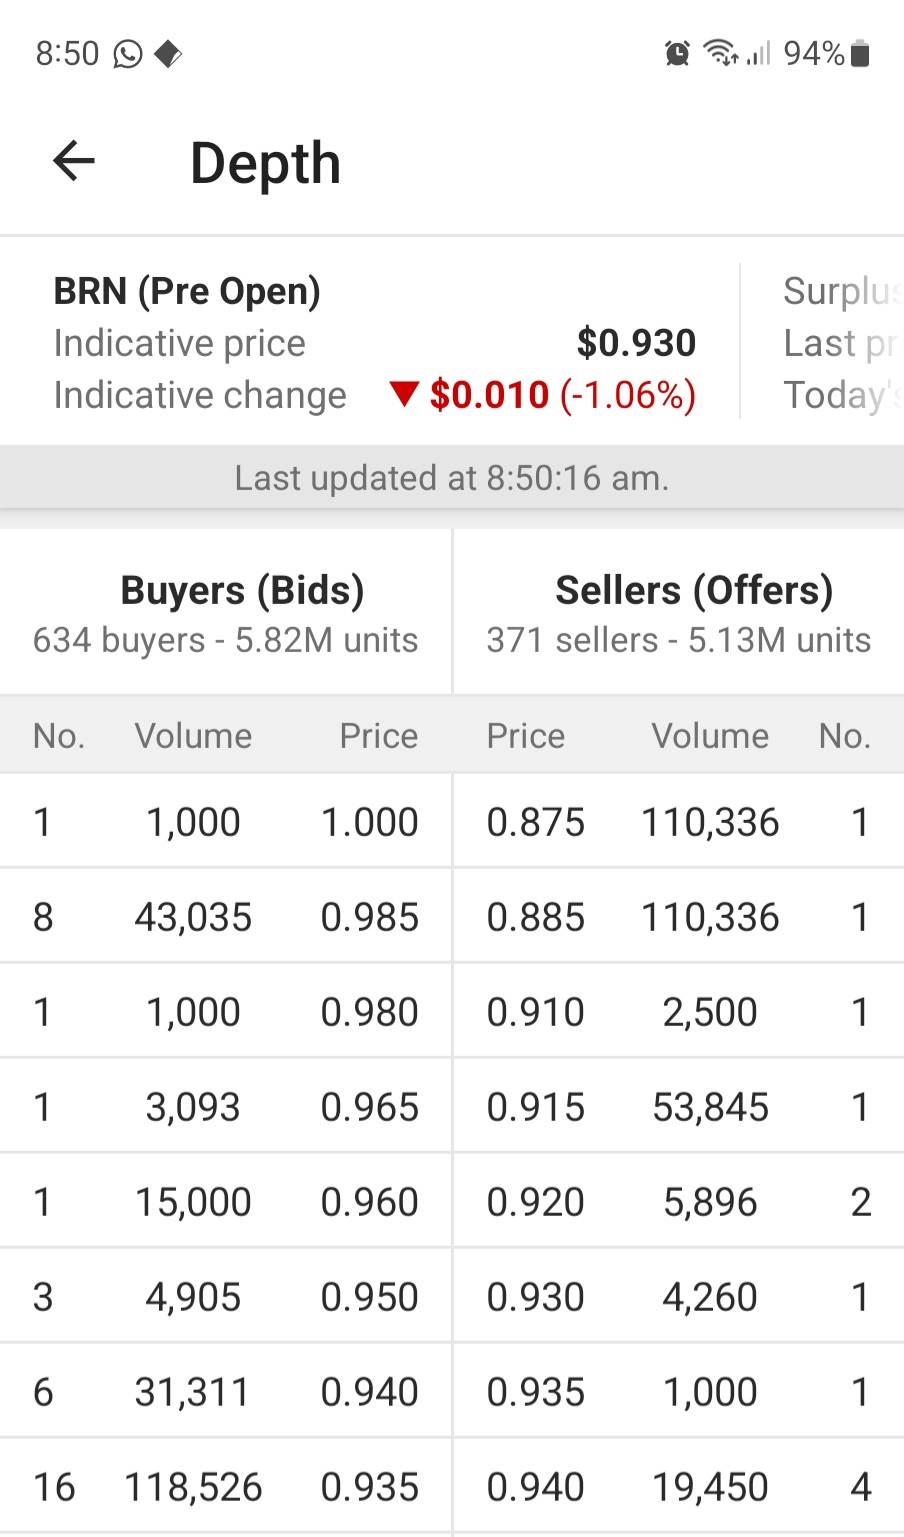Tap the offer at 0.940 price

tap(535, 1487)
